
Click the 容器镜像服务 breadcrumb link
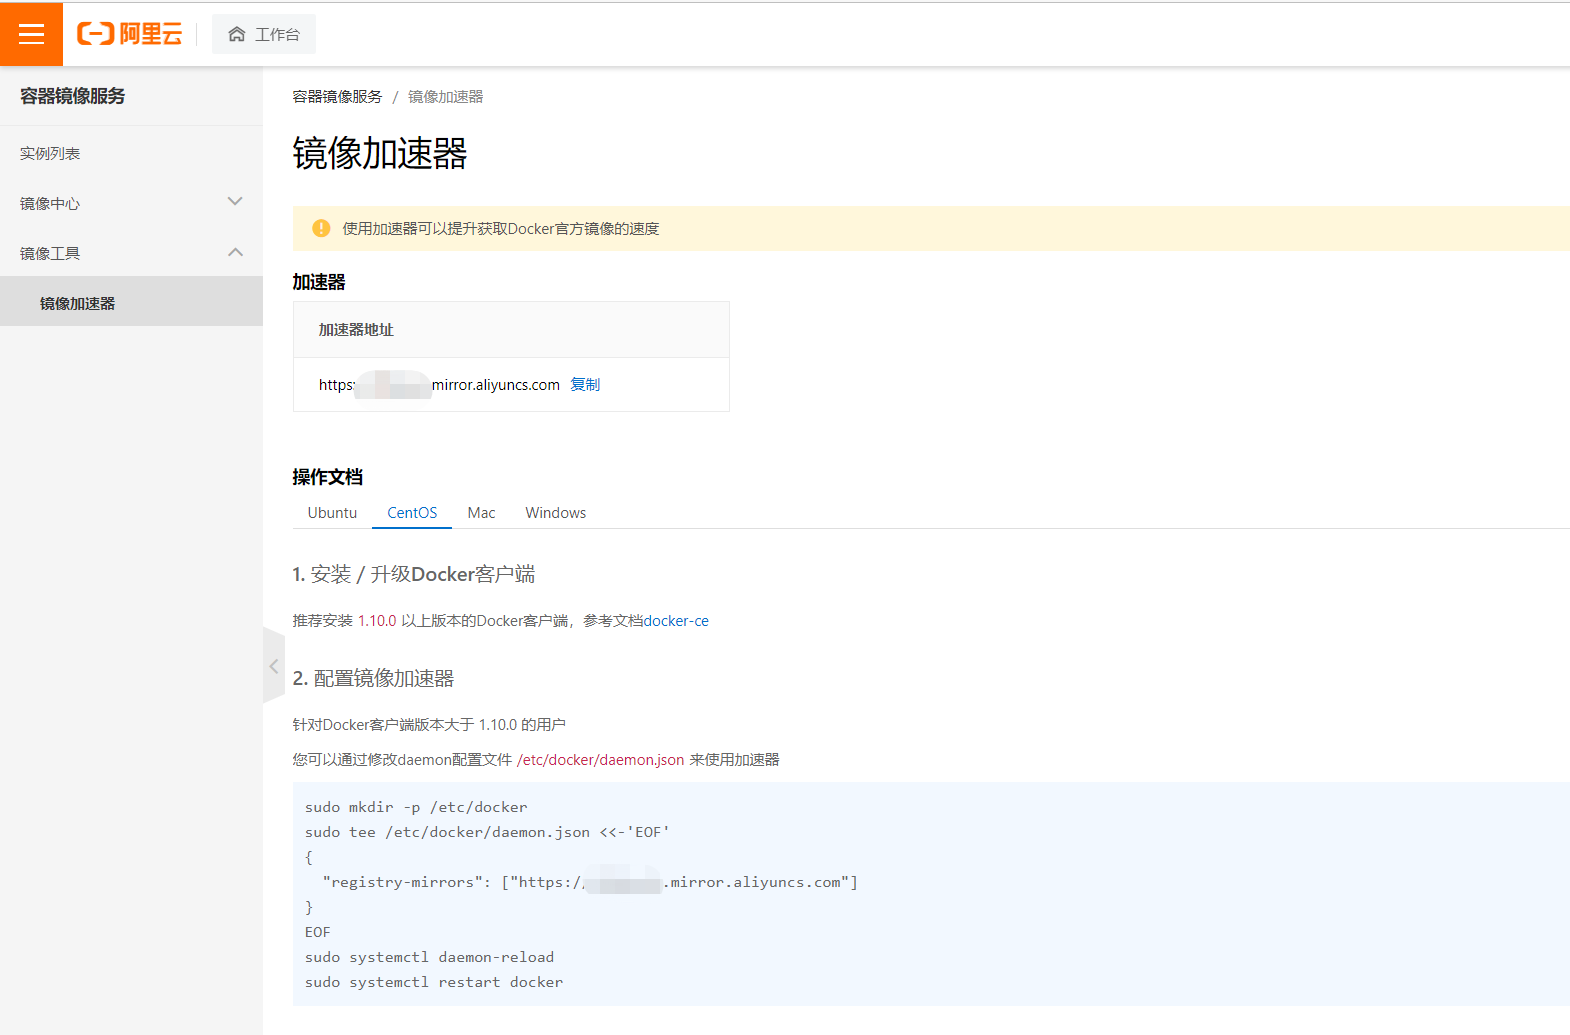(x=337, y=97)
